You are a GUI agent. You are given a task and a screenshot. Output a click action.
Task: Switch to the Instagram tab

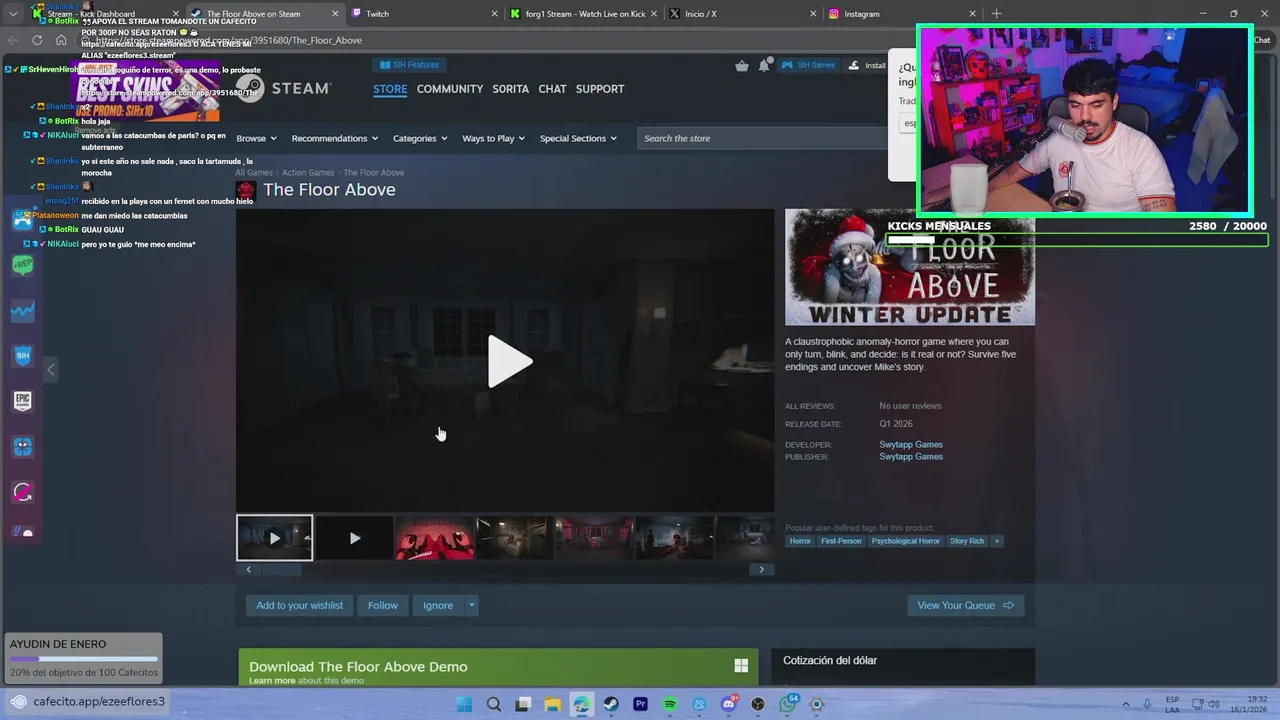point(900,14)
